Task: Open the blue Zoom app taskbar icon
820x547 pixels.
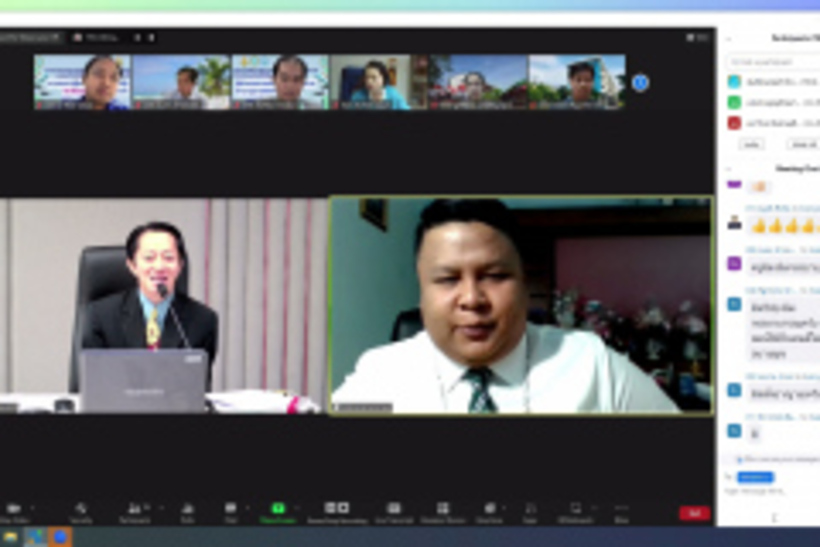Action: (60, 537)
